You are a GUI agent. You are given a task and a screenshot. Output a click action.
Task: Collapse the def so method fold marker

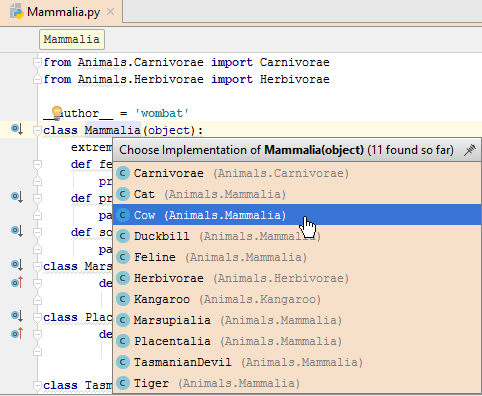(37, 232)
